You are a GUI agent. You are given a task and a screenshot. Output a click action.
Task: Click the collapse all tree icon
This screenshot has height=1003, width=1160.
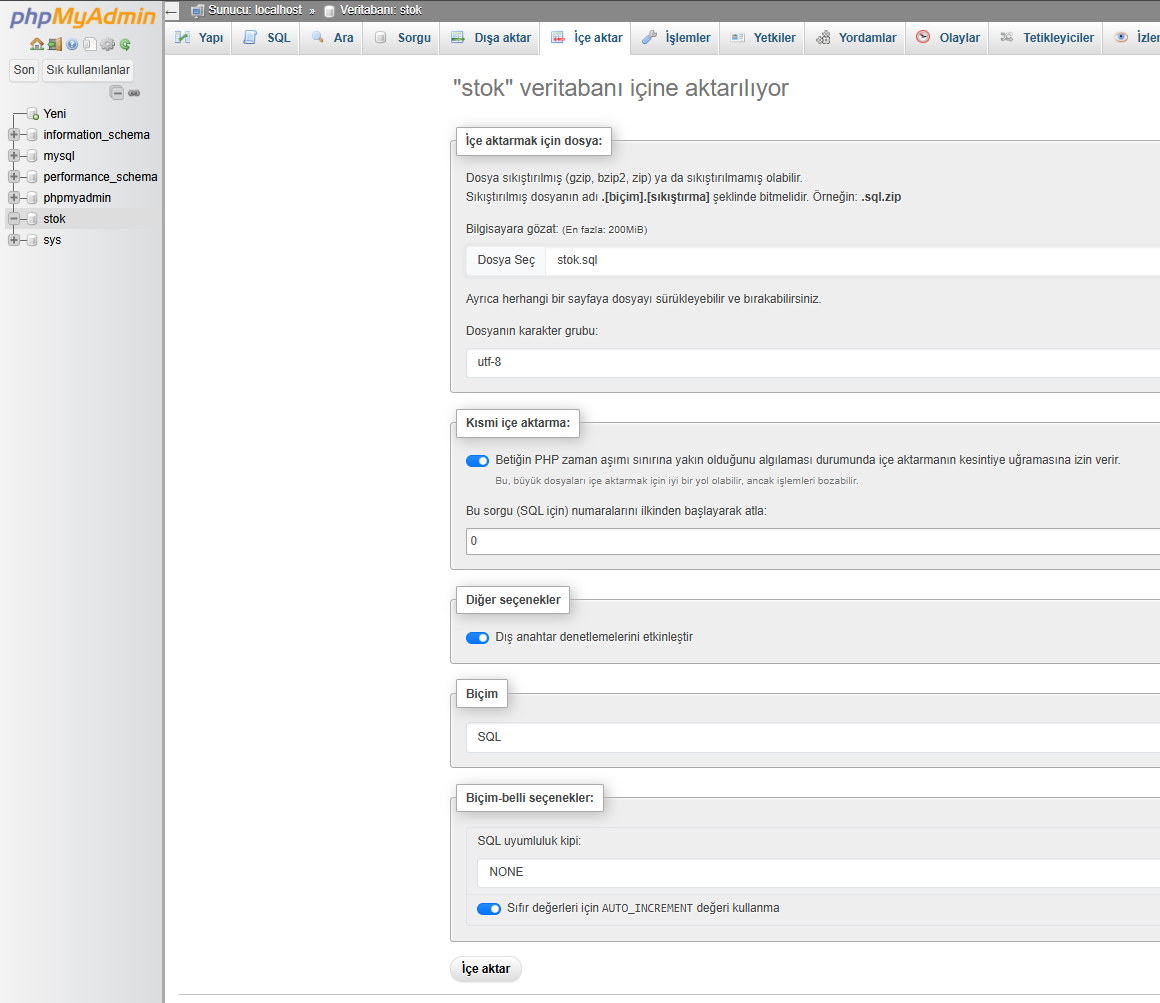[x=117, y=93]
